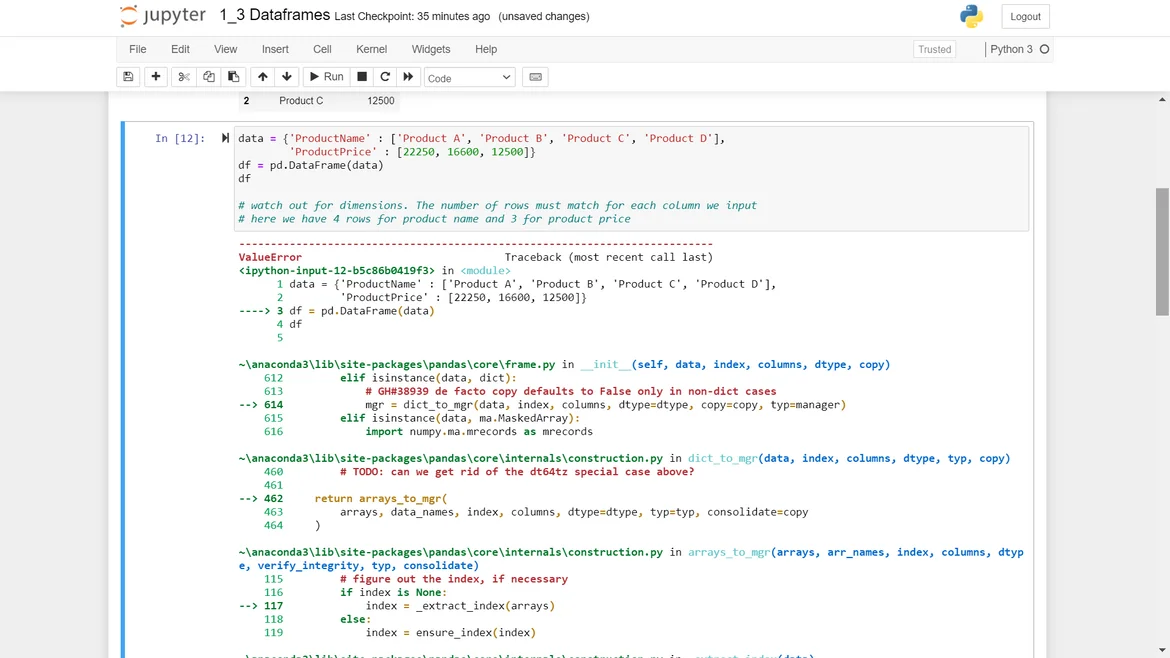Move selected cell down arrow
The image size is (1170, 658).
(x=287, y=77)
